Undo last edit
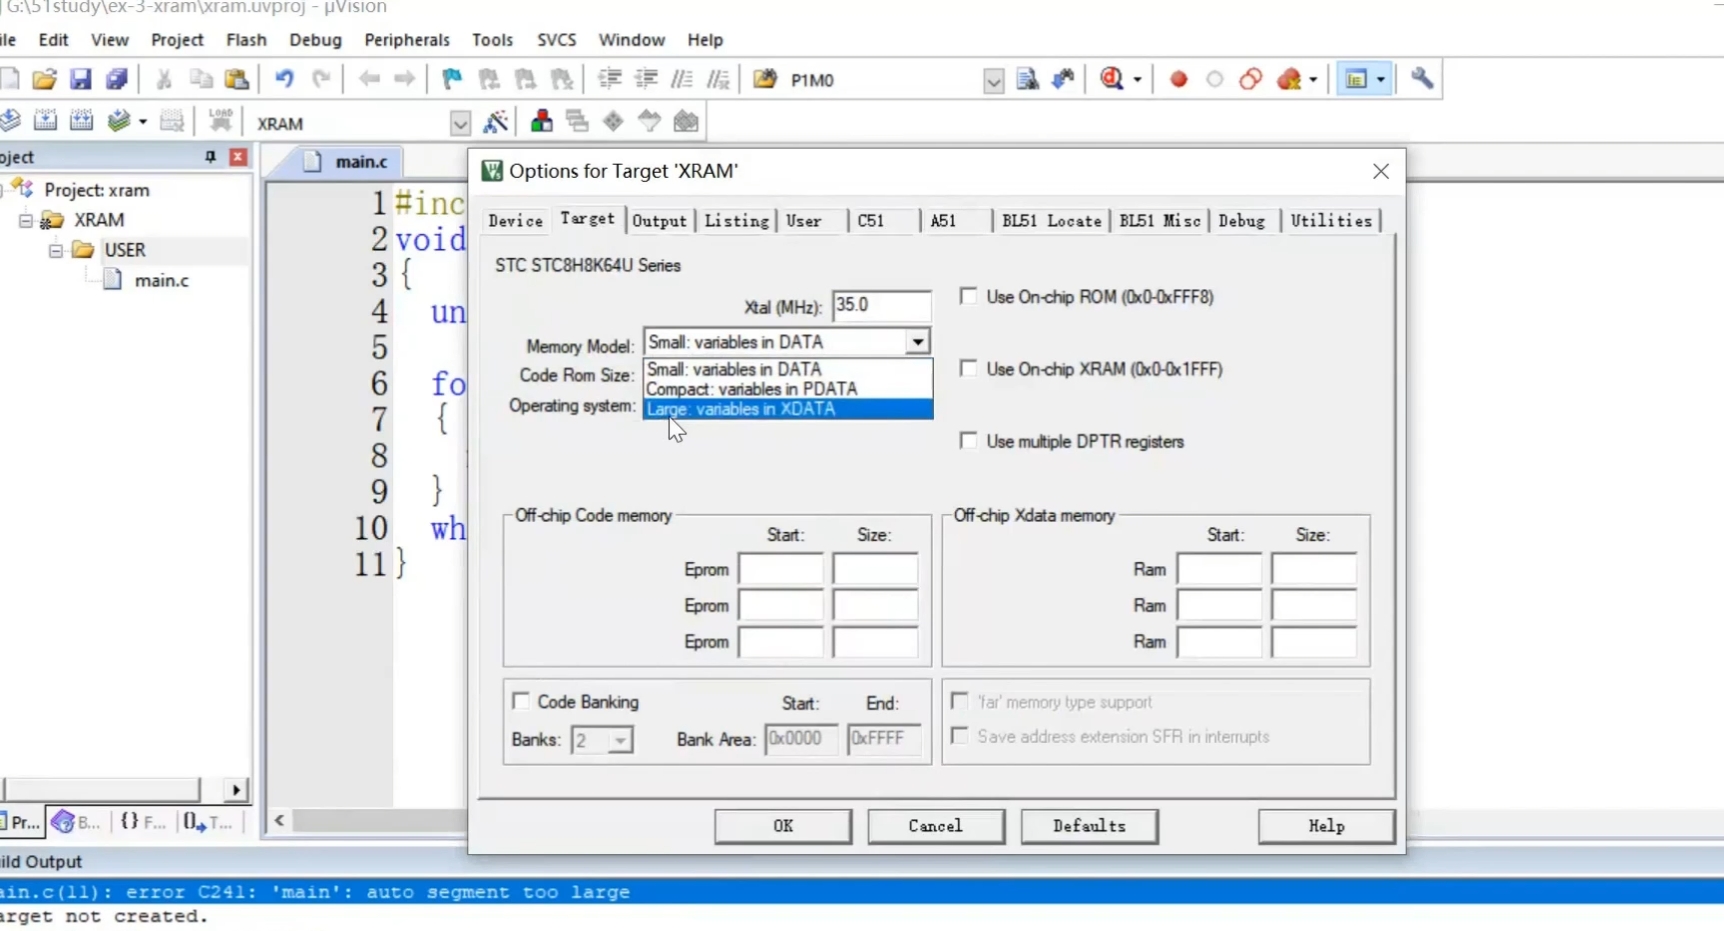The height and width of the screenshot is (931, 1724). tap(284, 79)
